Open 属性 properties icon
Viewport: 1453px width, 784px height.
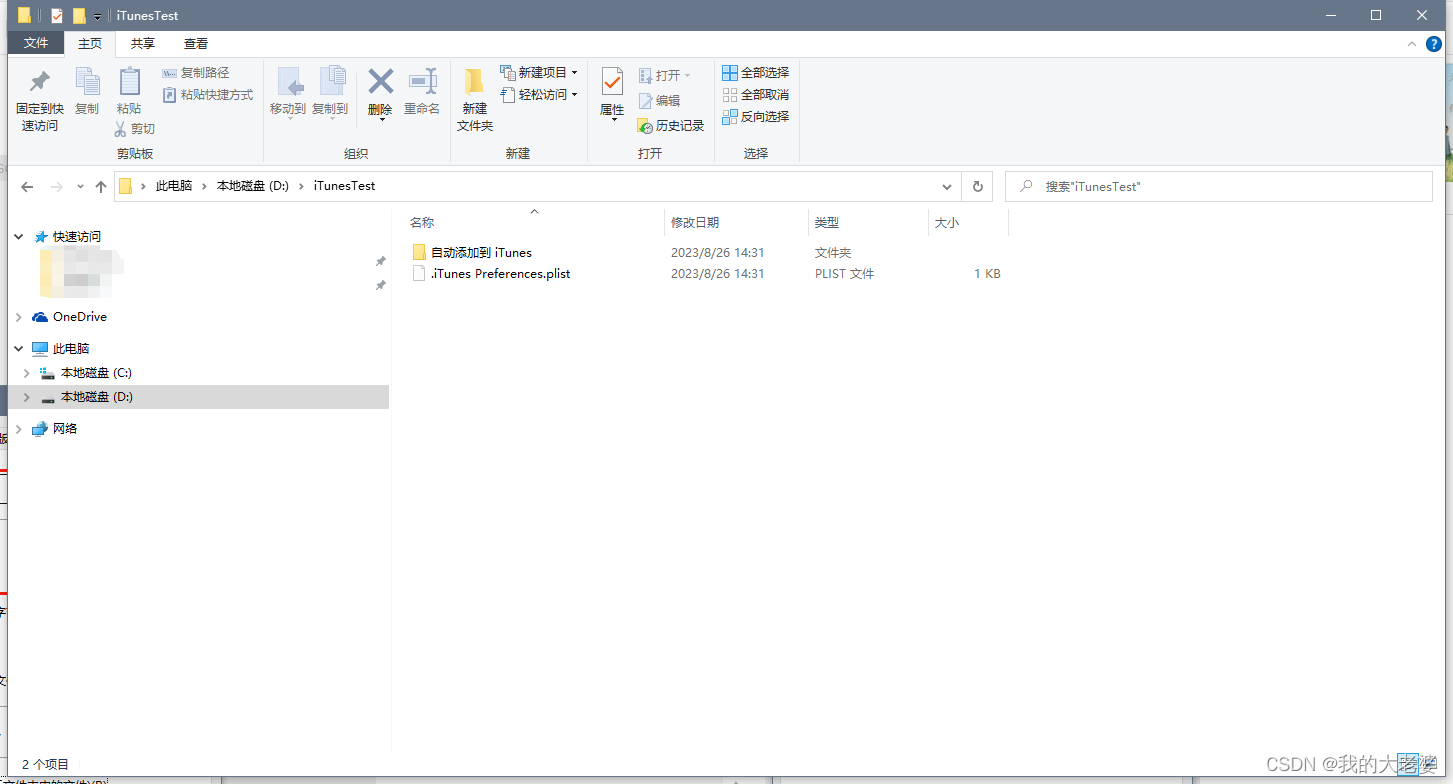[612, 82]
